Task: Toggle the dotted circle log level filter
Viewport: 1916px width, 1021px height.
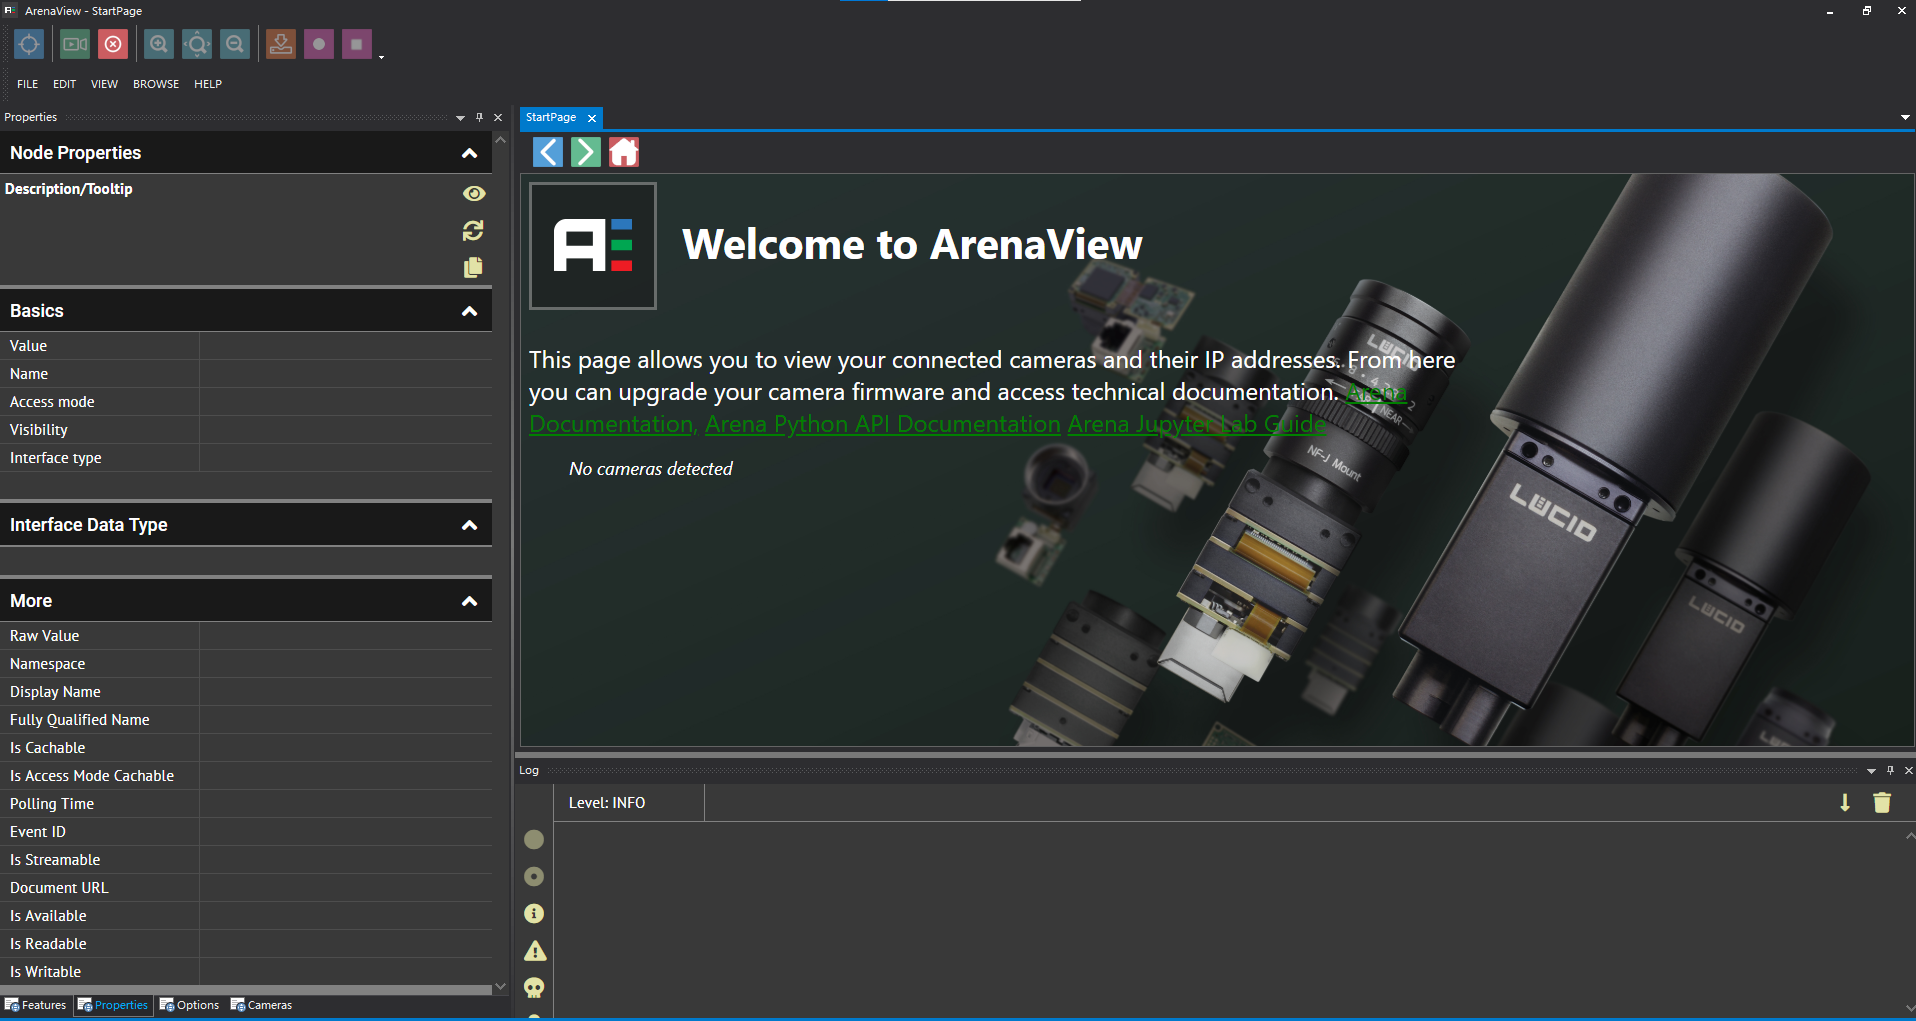Action: [x=534, y=877]
